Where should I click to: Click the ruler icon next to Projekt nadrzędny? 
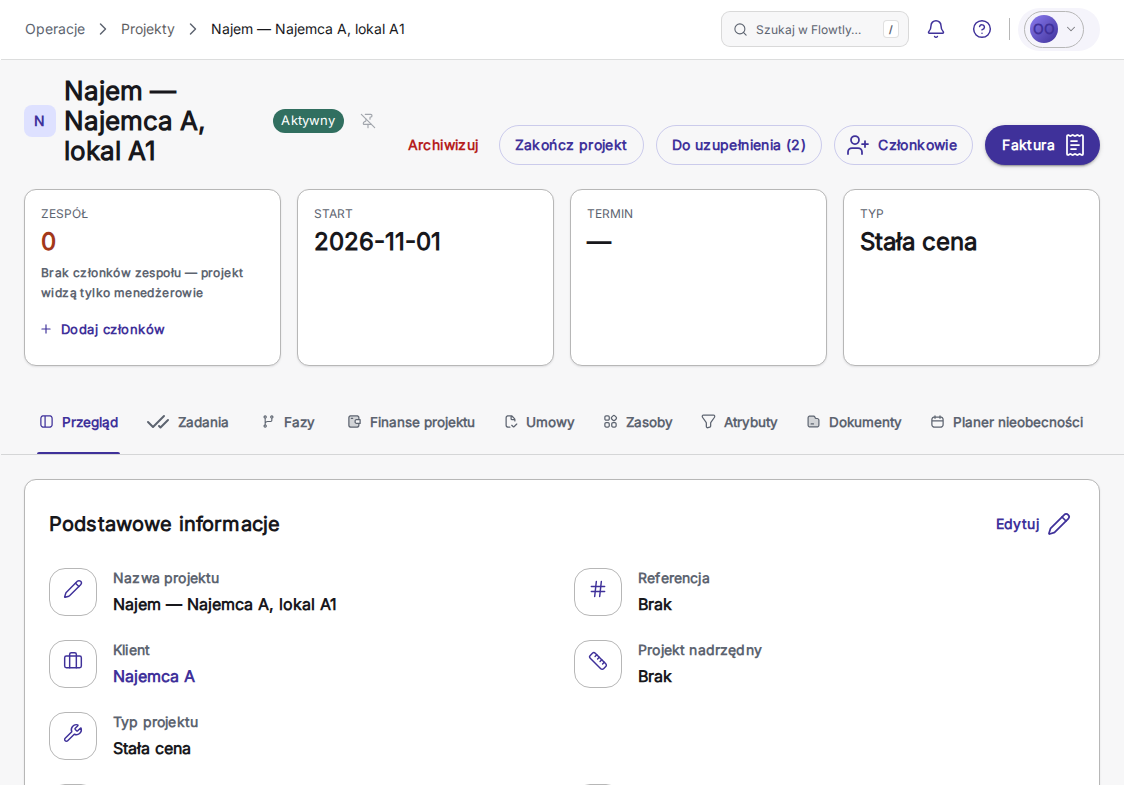pyautogui.click(x=598, y=663)
